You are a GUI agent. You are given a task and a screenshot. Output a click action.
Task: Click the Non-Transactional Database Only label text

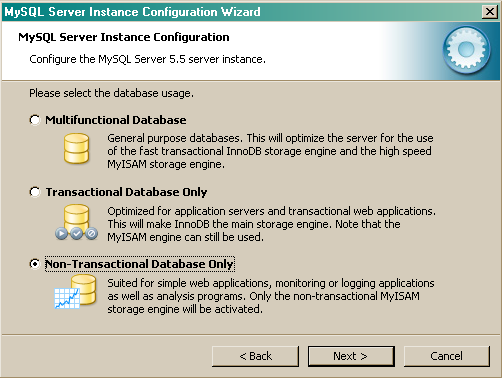click(139, 264)
